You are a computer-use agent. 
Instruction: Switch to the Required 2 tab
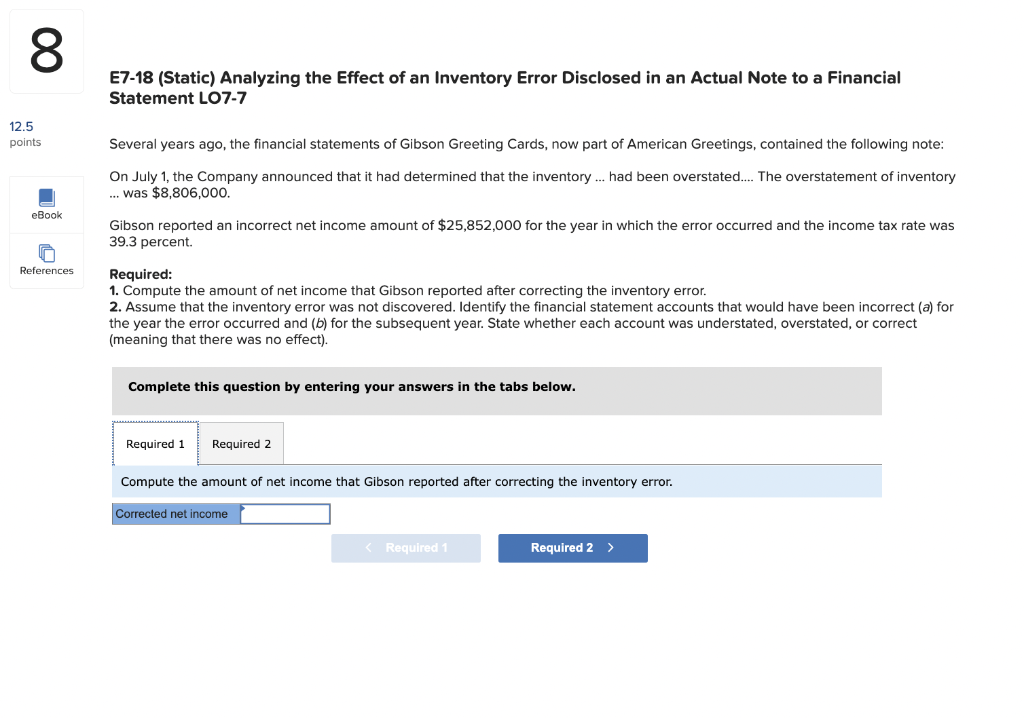(x=241, y=443)
